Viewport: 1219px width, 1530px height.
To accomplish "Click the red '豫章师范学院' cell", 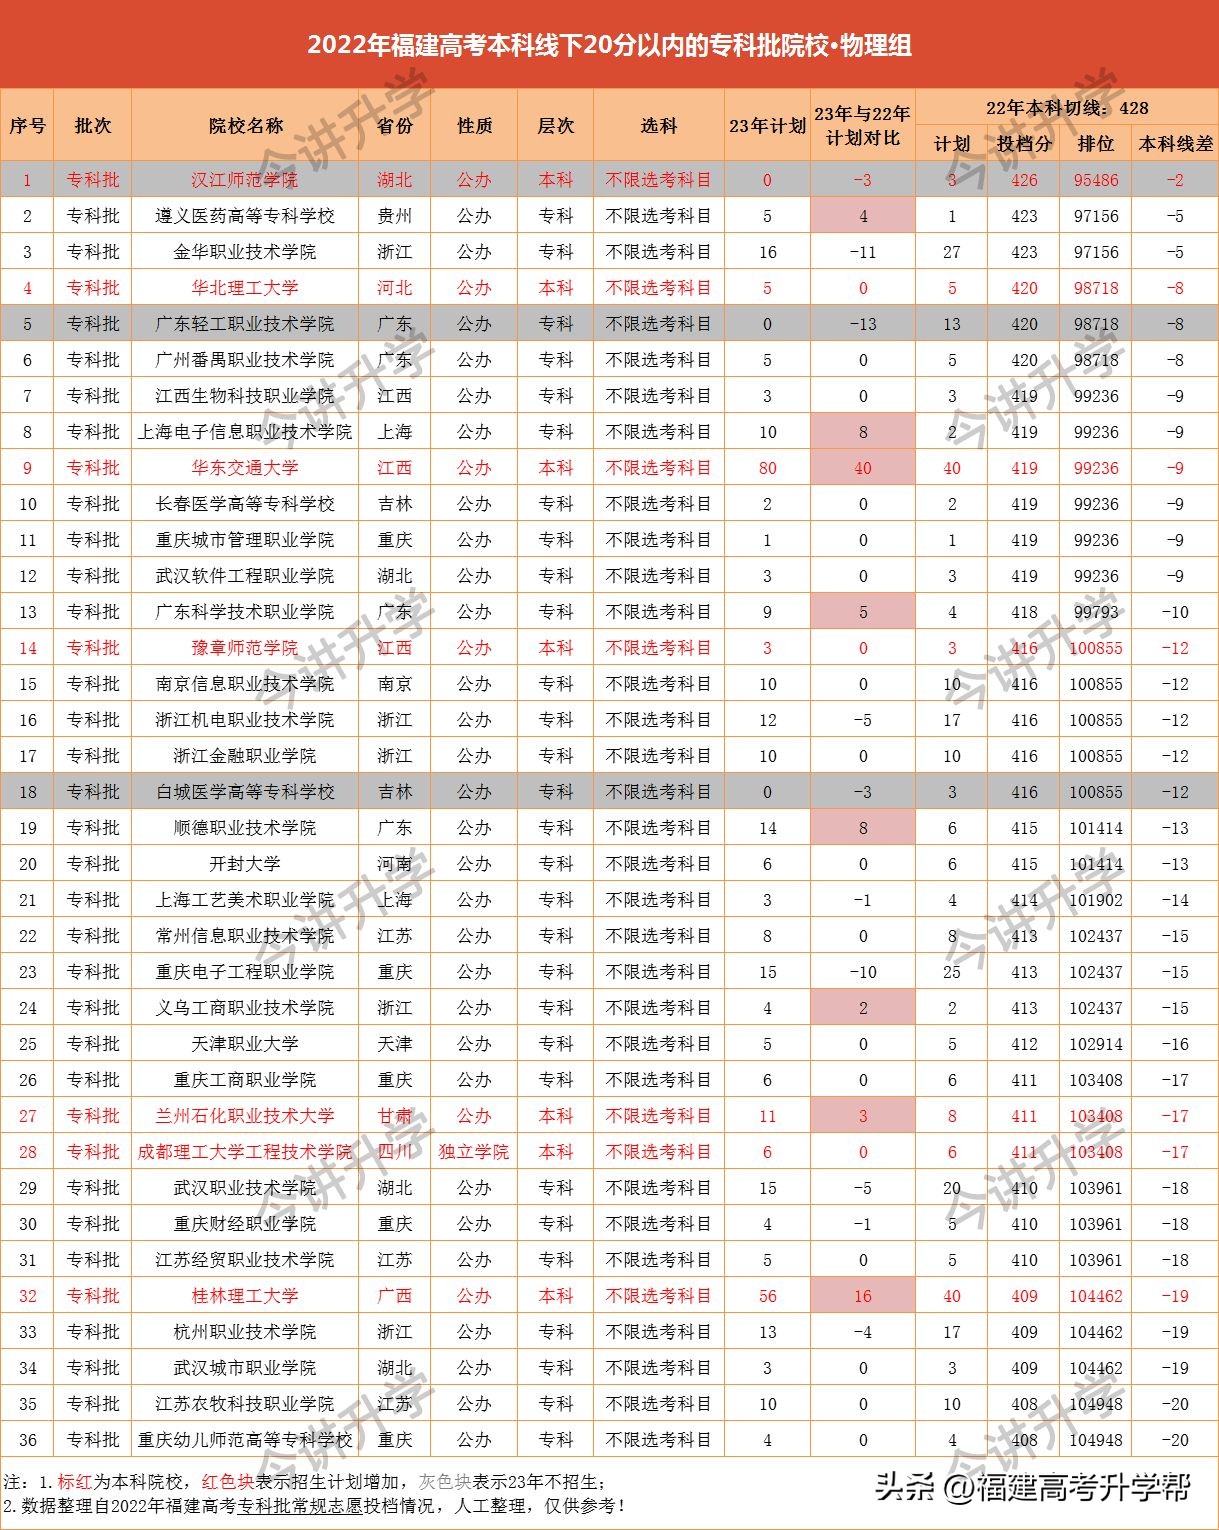I will [x=245, y=648].
